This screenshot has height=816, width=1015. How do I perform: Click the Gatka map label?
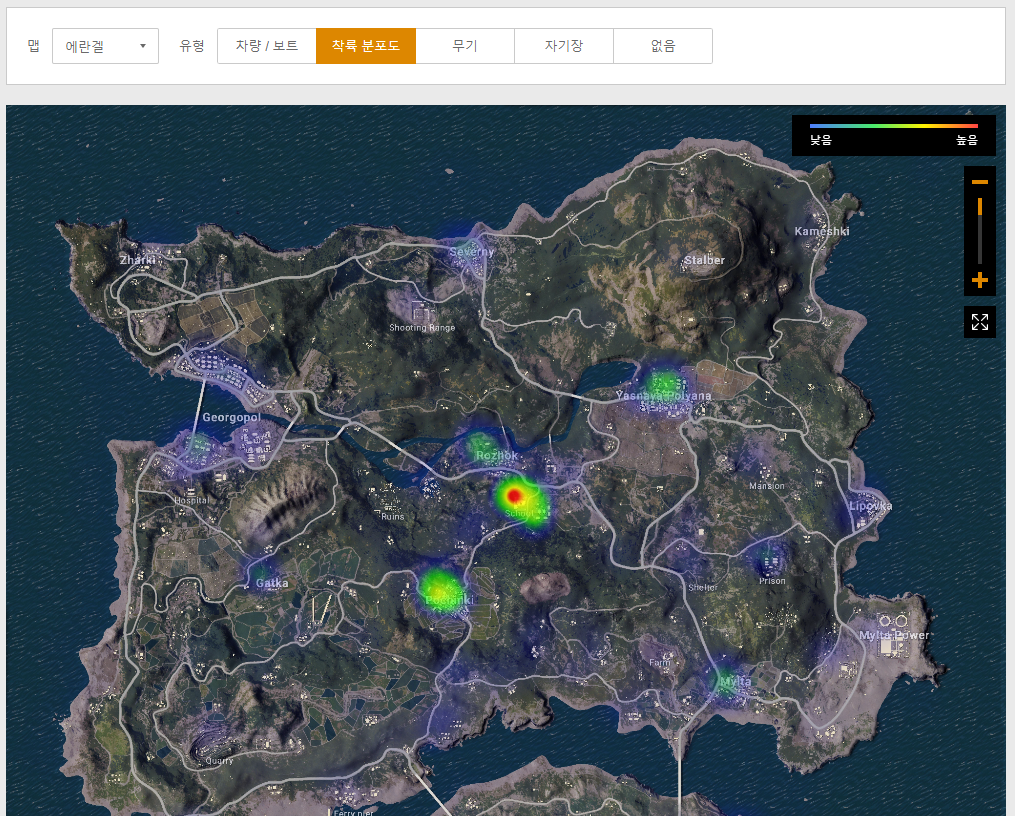point(272,583)
